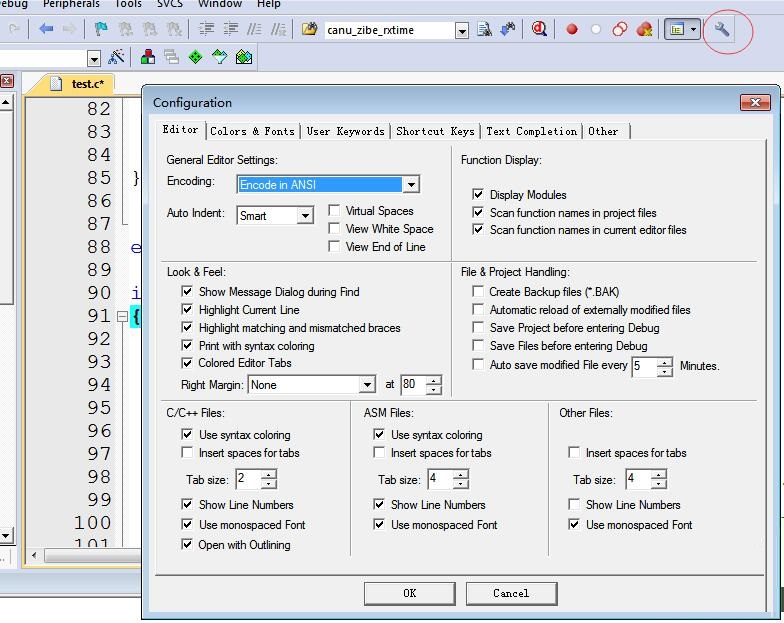The width and height of the screenshot is (784, 623).
Task: Click the Go to Next Bookmark icon
Action: (x=150, y=30)
